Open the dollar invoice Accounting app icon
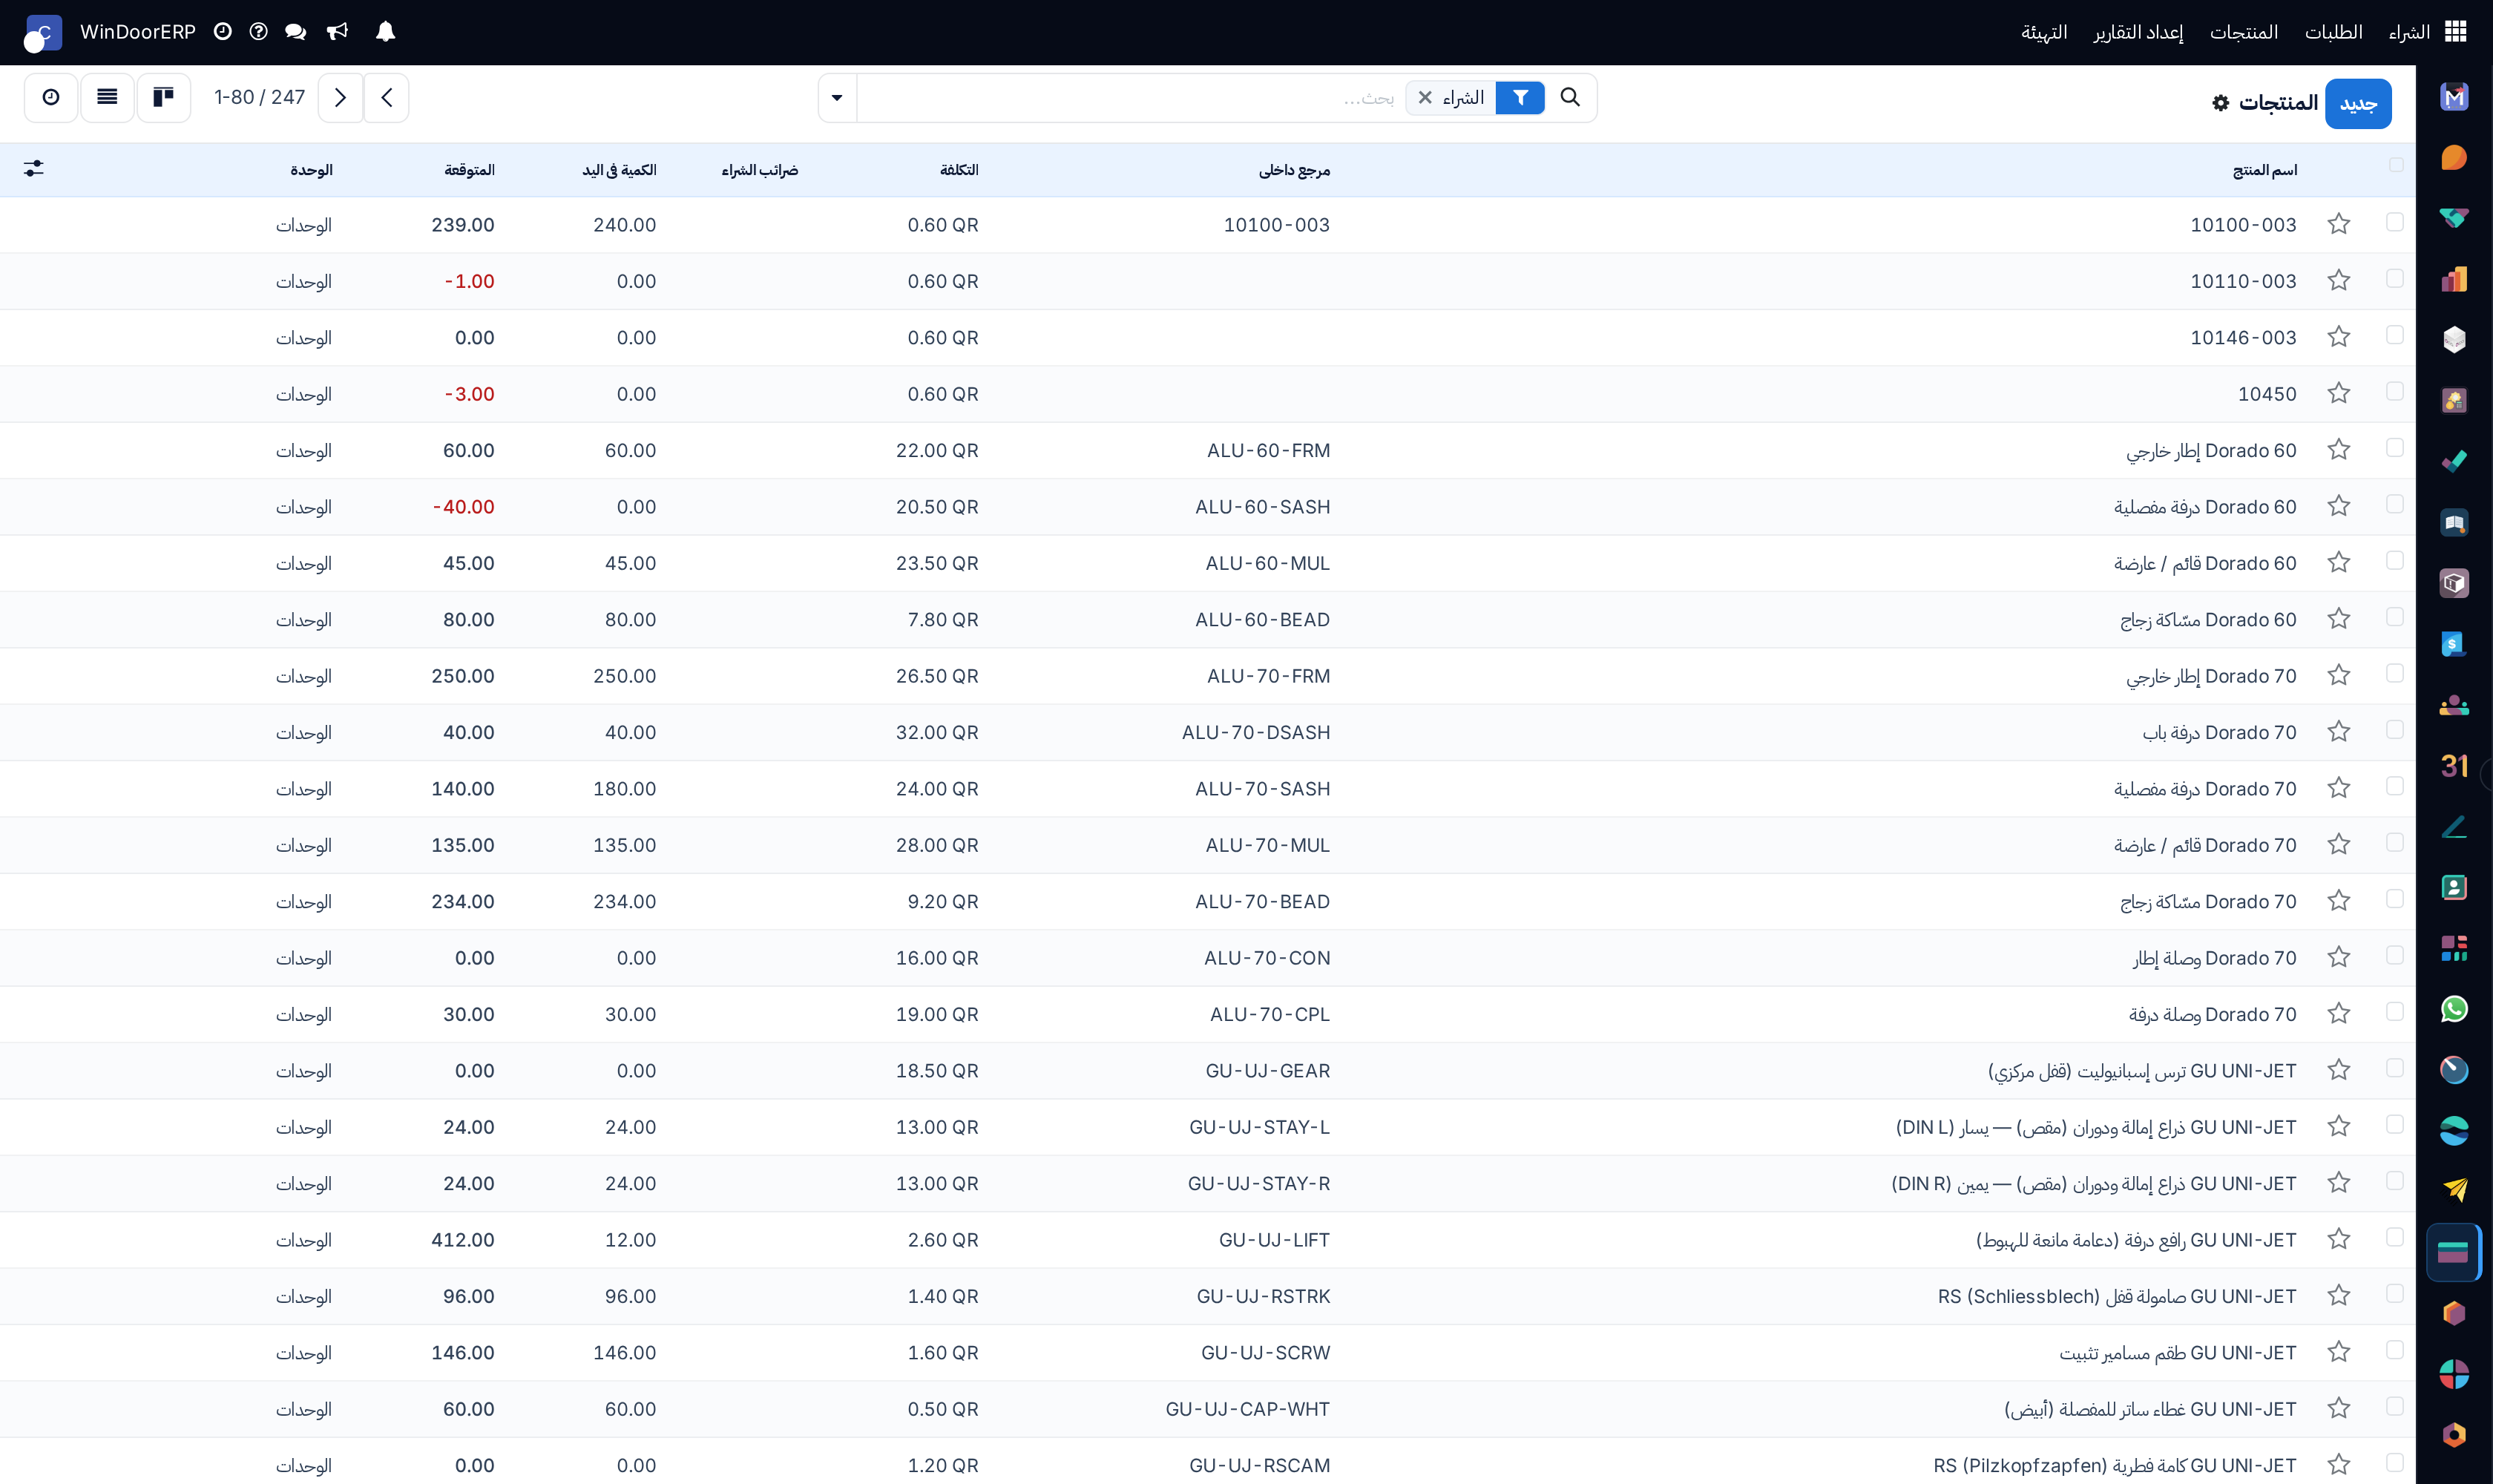The height and width of the screenshot is (1484, 2493). point(2454,644)
